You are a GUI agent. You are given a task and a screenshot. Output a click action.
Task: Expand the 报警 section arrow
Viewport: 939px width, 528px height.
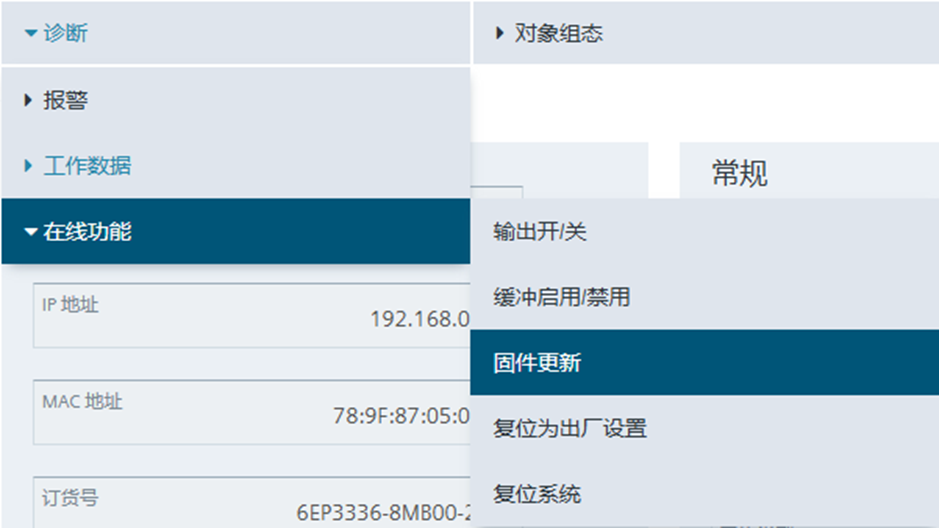coord(29,100)
